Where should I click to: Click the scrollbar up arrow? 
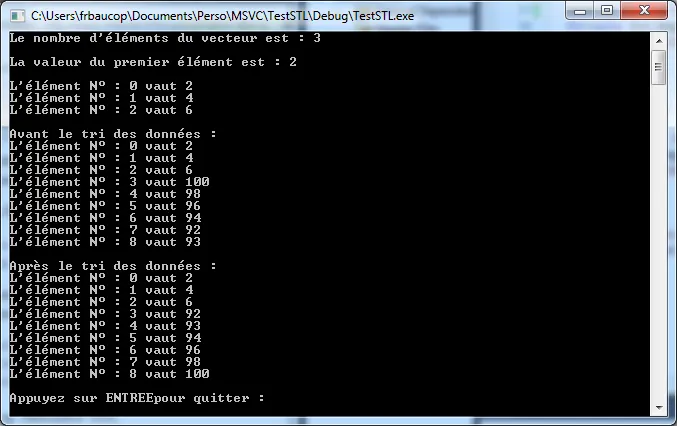(x=659, y=41)
